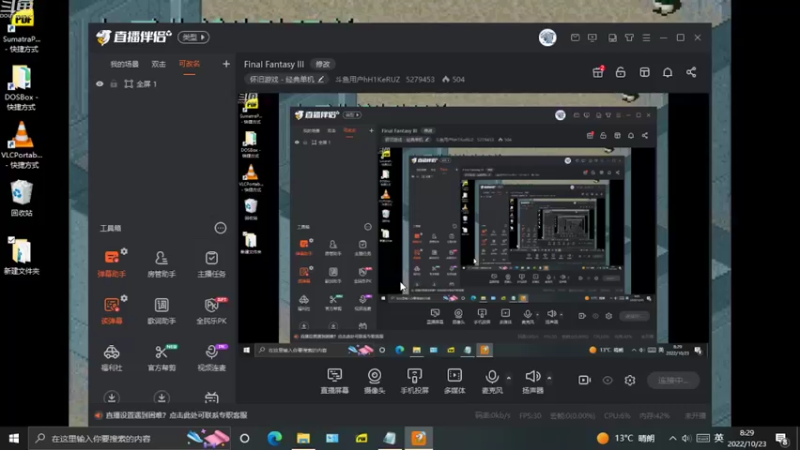
Task: Open the 视频连麦 tool
Action: 211,357
